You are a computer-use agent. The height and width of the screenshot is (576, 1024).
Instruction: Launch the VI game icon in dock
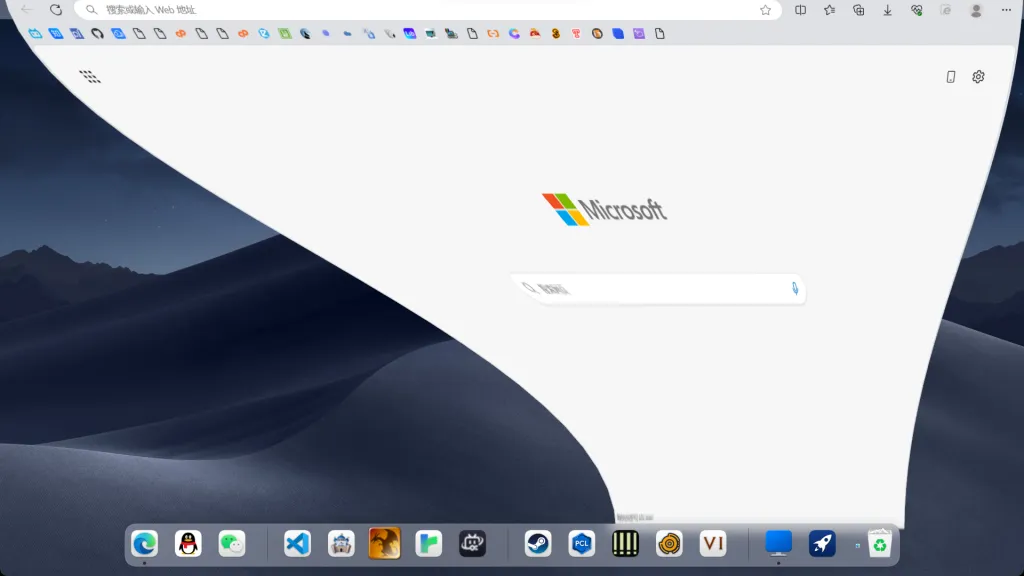(x=713, y=543)
